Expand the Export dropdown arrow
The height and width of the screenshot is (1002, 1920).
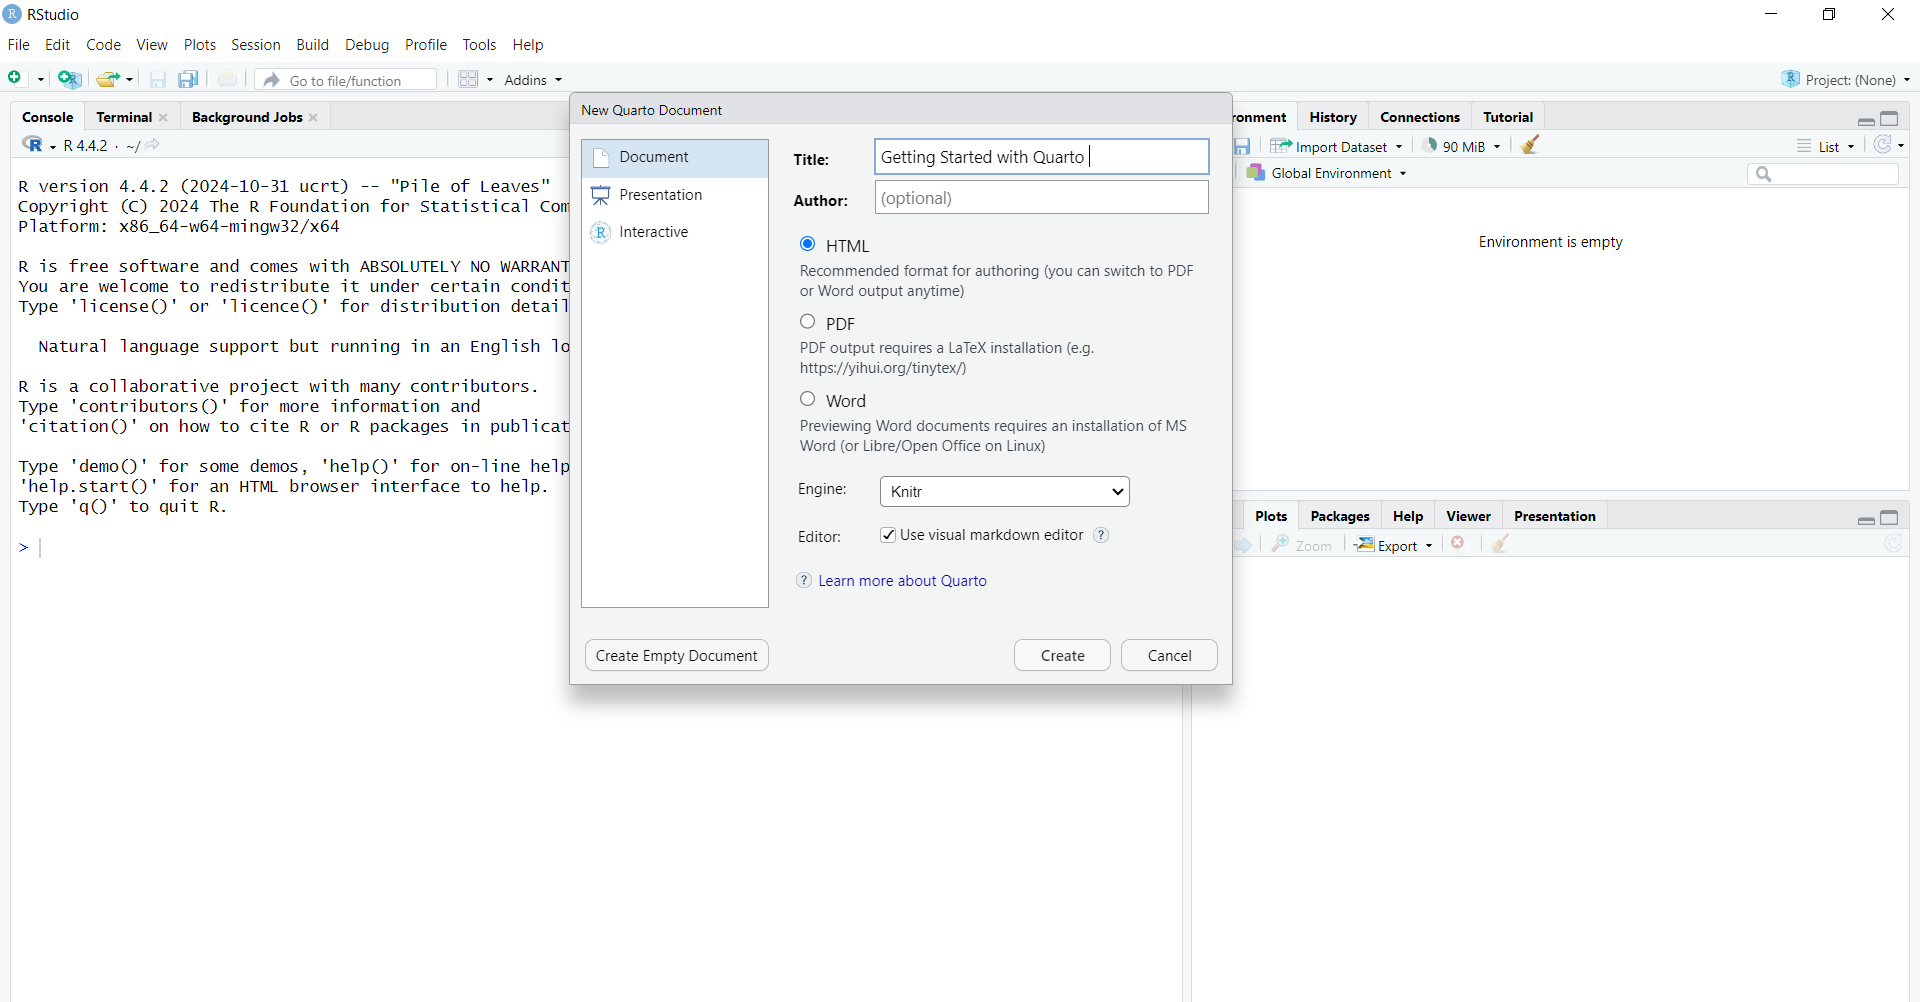click(x=1429, y=546)
